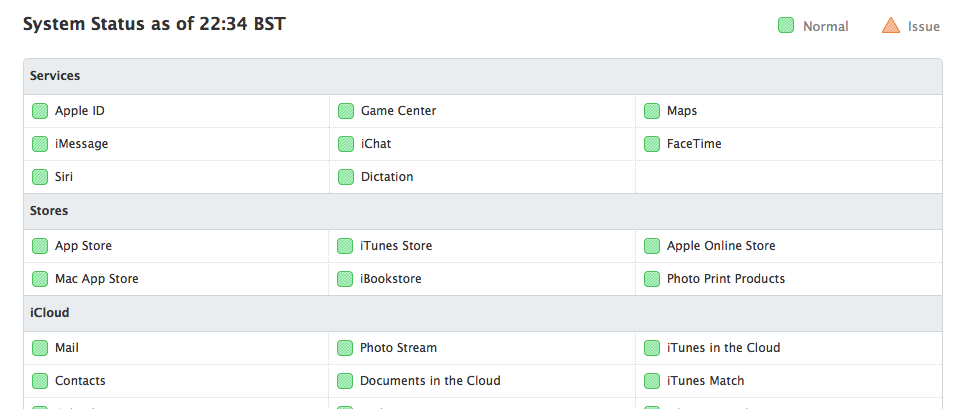Image resolution: width=956 pixels, height=409 pixels.
Task: Click the Services section header
Action: 55,76
